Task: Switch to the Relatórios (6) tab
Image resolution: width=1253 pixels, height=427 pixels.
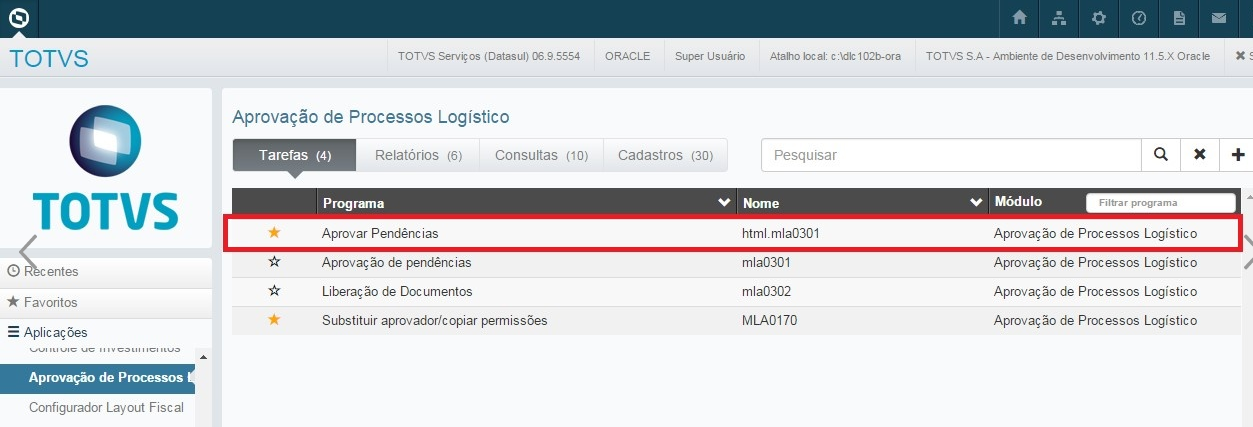Action: [417, 155]
